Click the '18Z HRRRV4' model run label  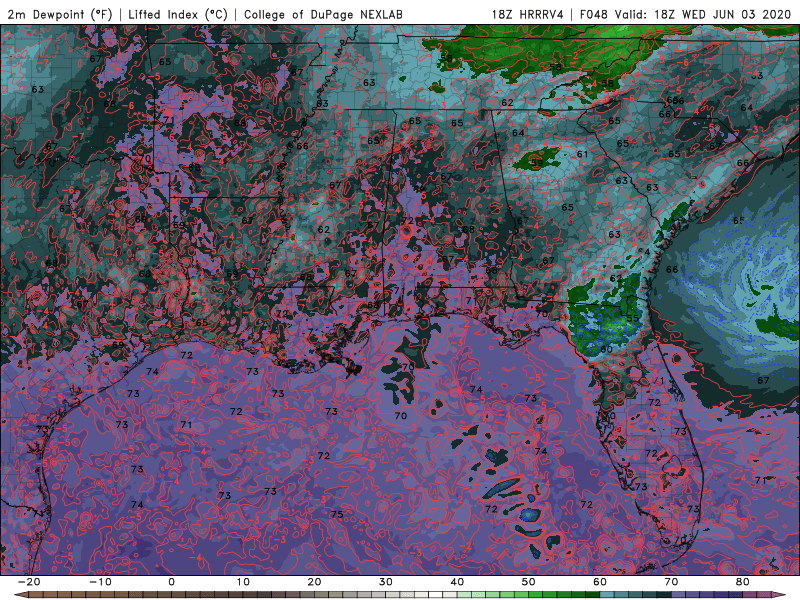pyautogui.click(x=528, y=15)
